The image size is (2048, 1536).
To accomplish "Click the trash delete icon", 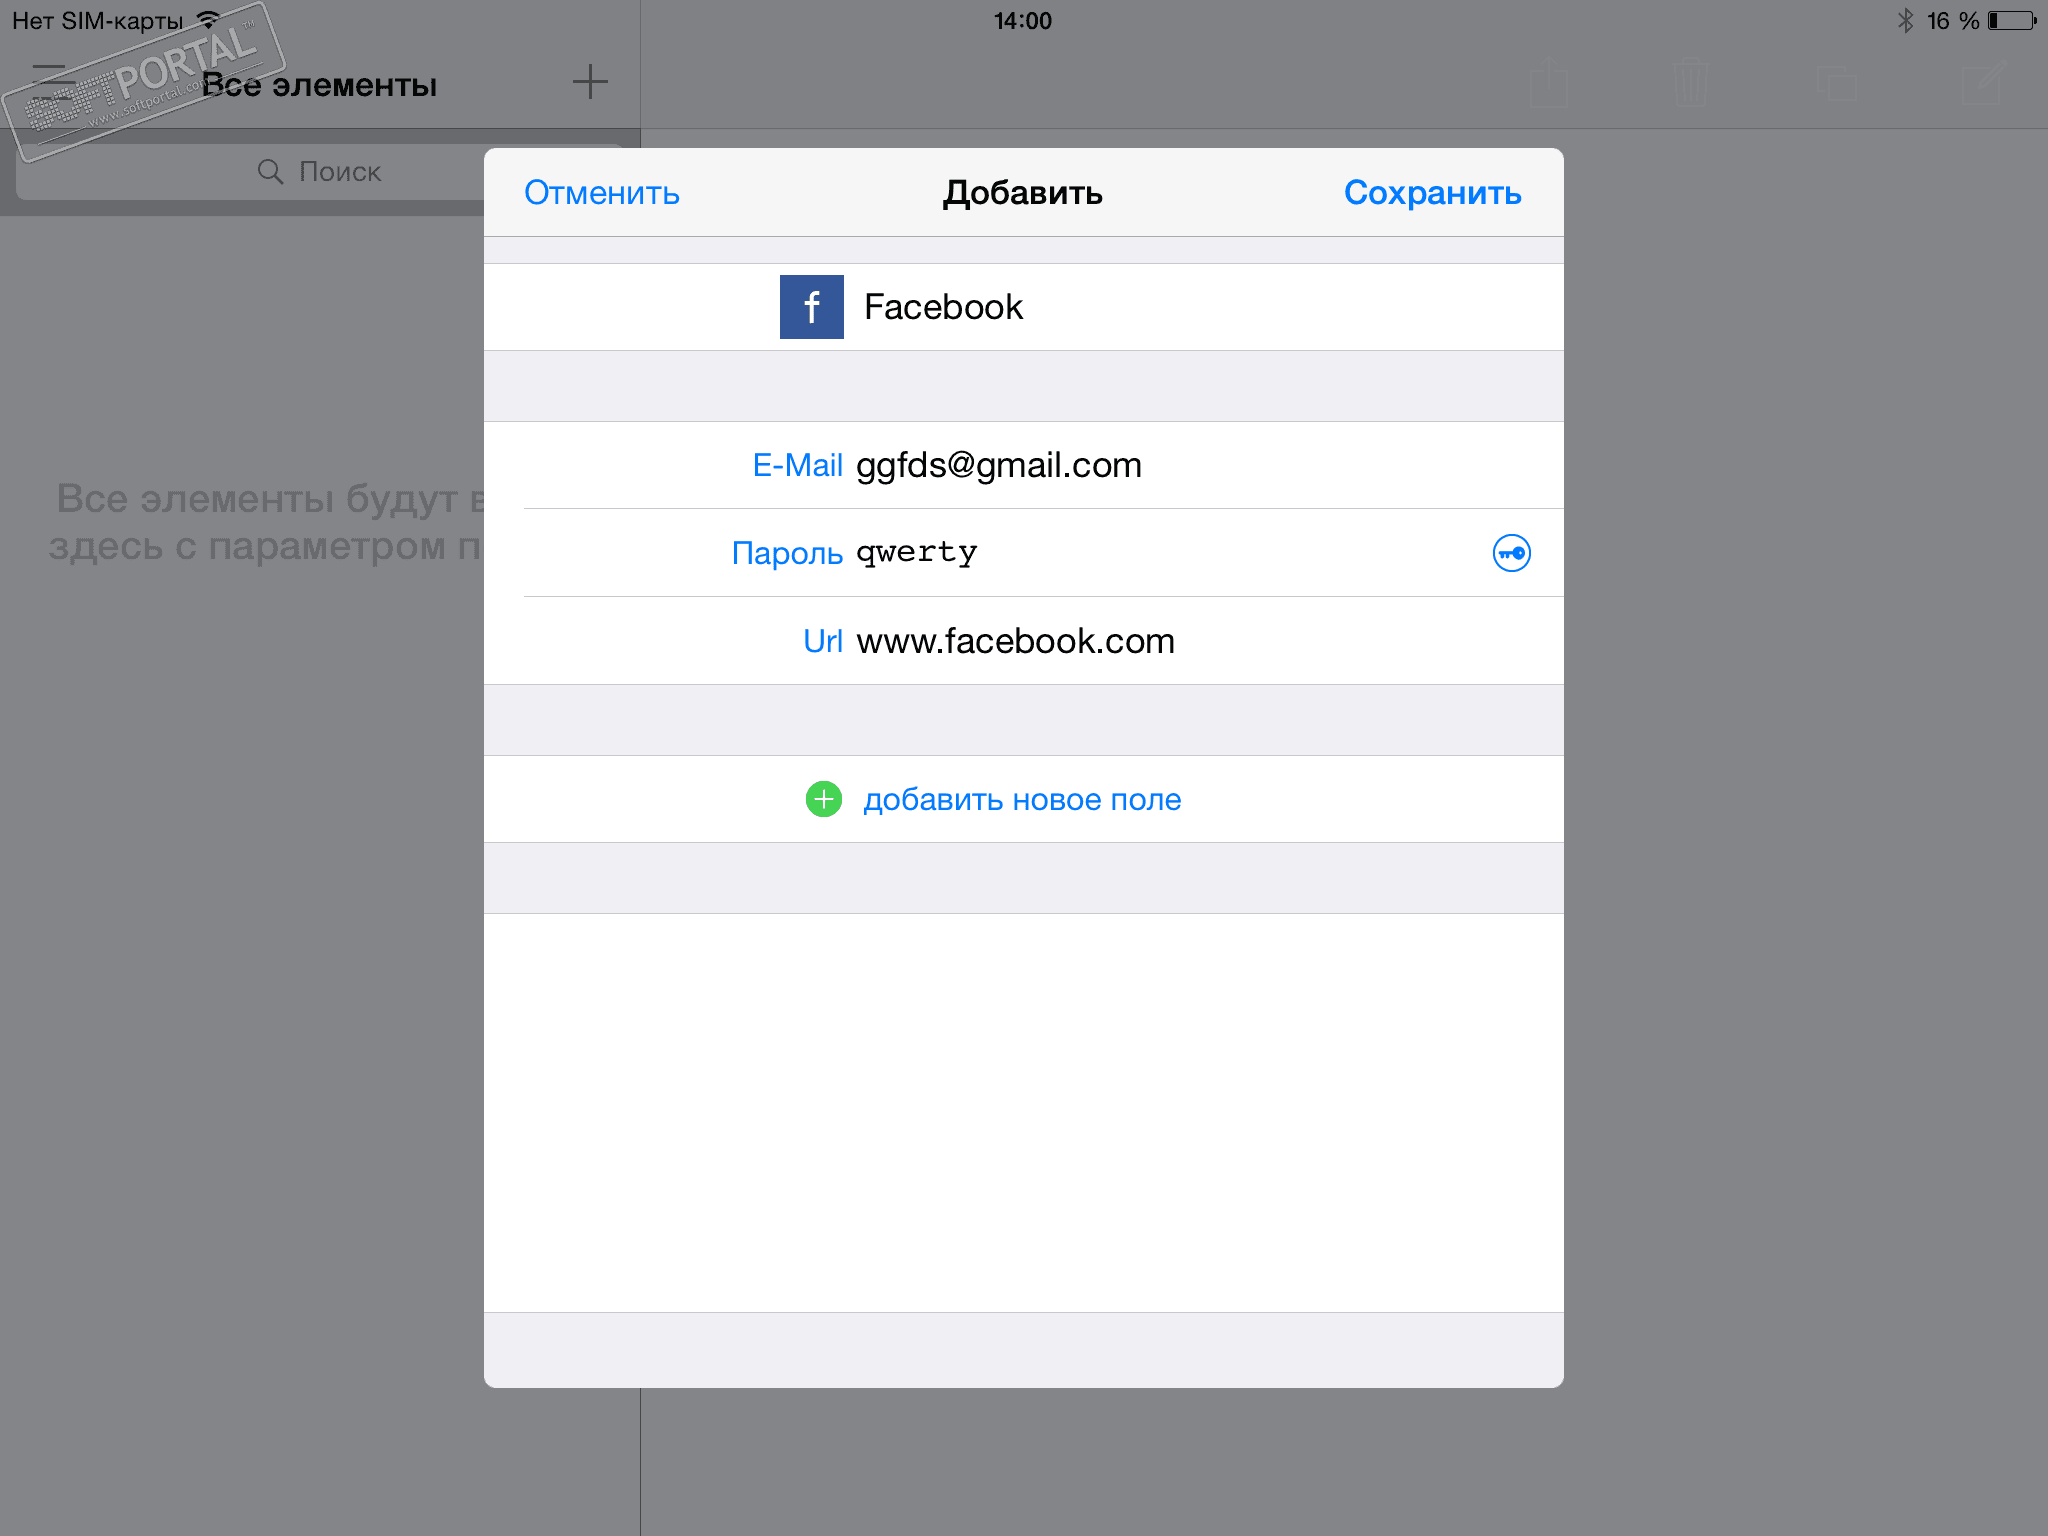I will (x=1690, y=82).
